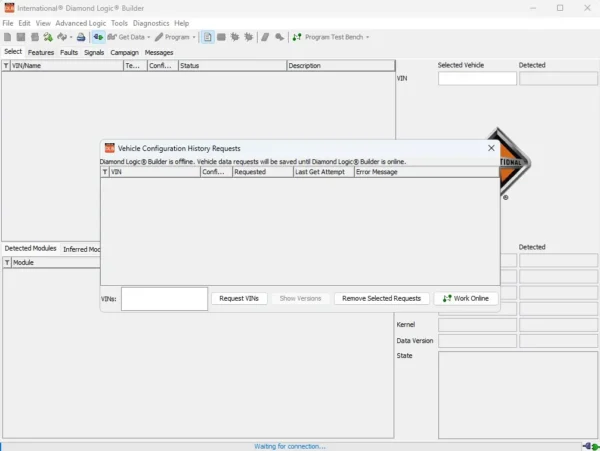Open the Advanced Logic menu
Image resolution: width=600 pixels, height=451 pixels.
80,23
